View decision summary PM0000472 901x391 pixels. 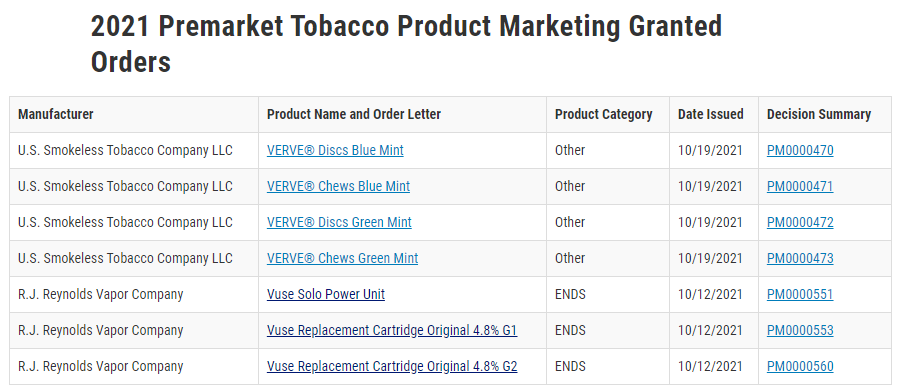point(800,223)
